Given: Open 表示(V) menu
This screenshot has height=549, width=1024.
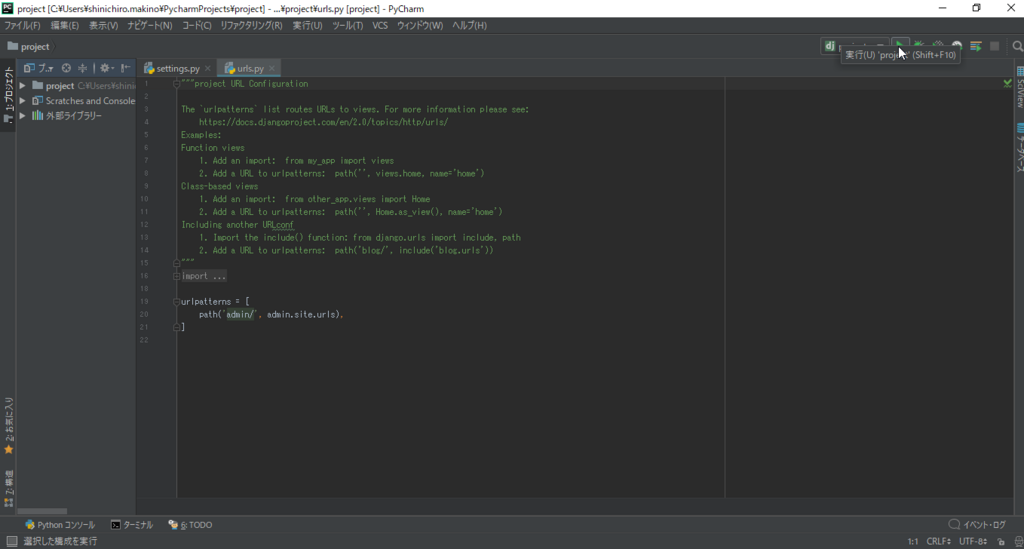Looking at the screenshot, I should point(103,25).
